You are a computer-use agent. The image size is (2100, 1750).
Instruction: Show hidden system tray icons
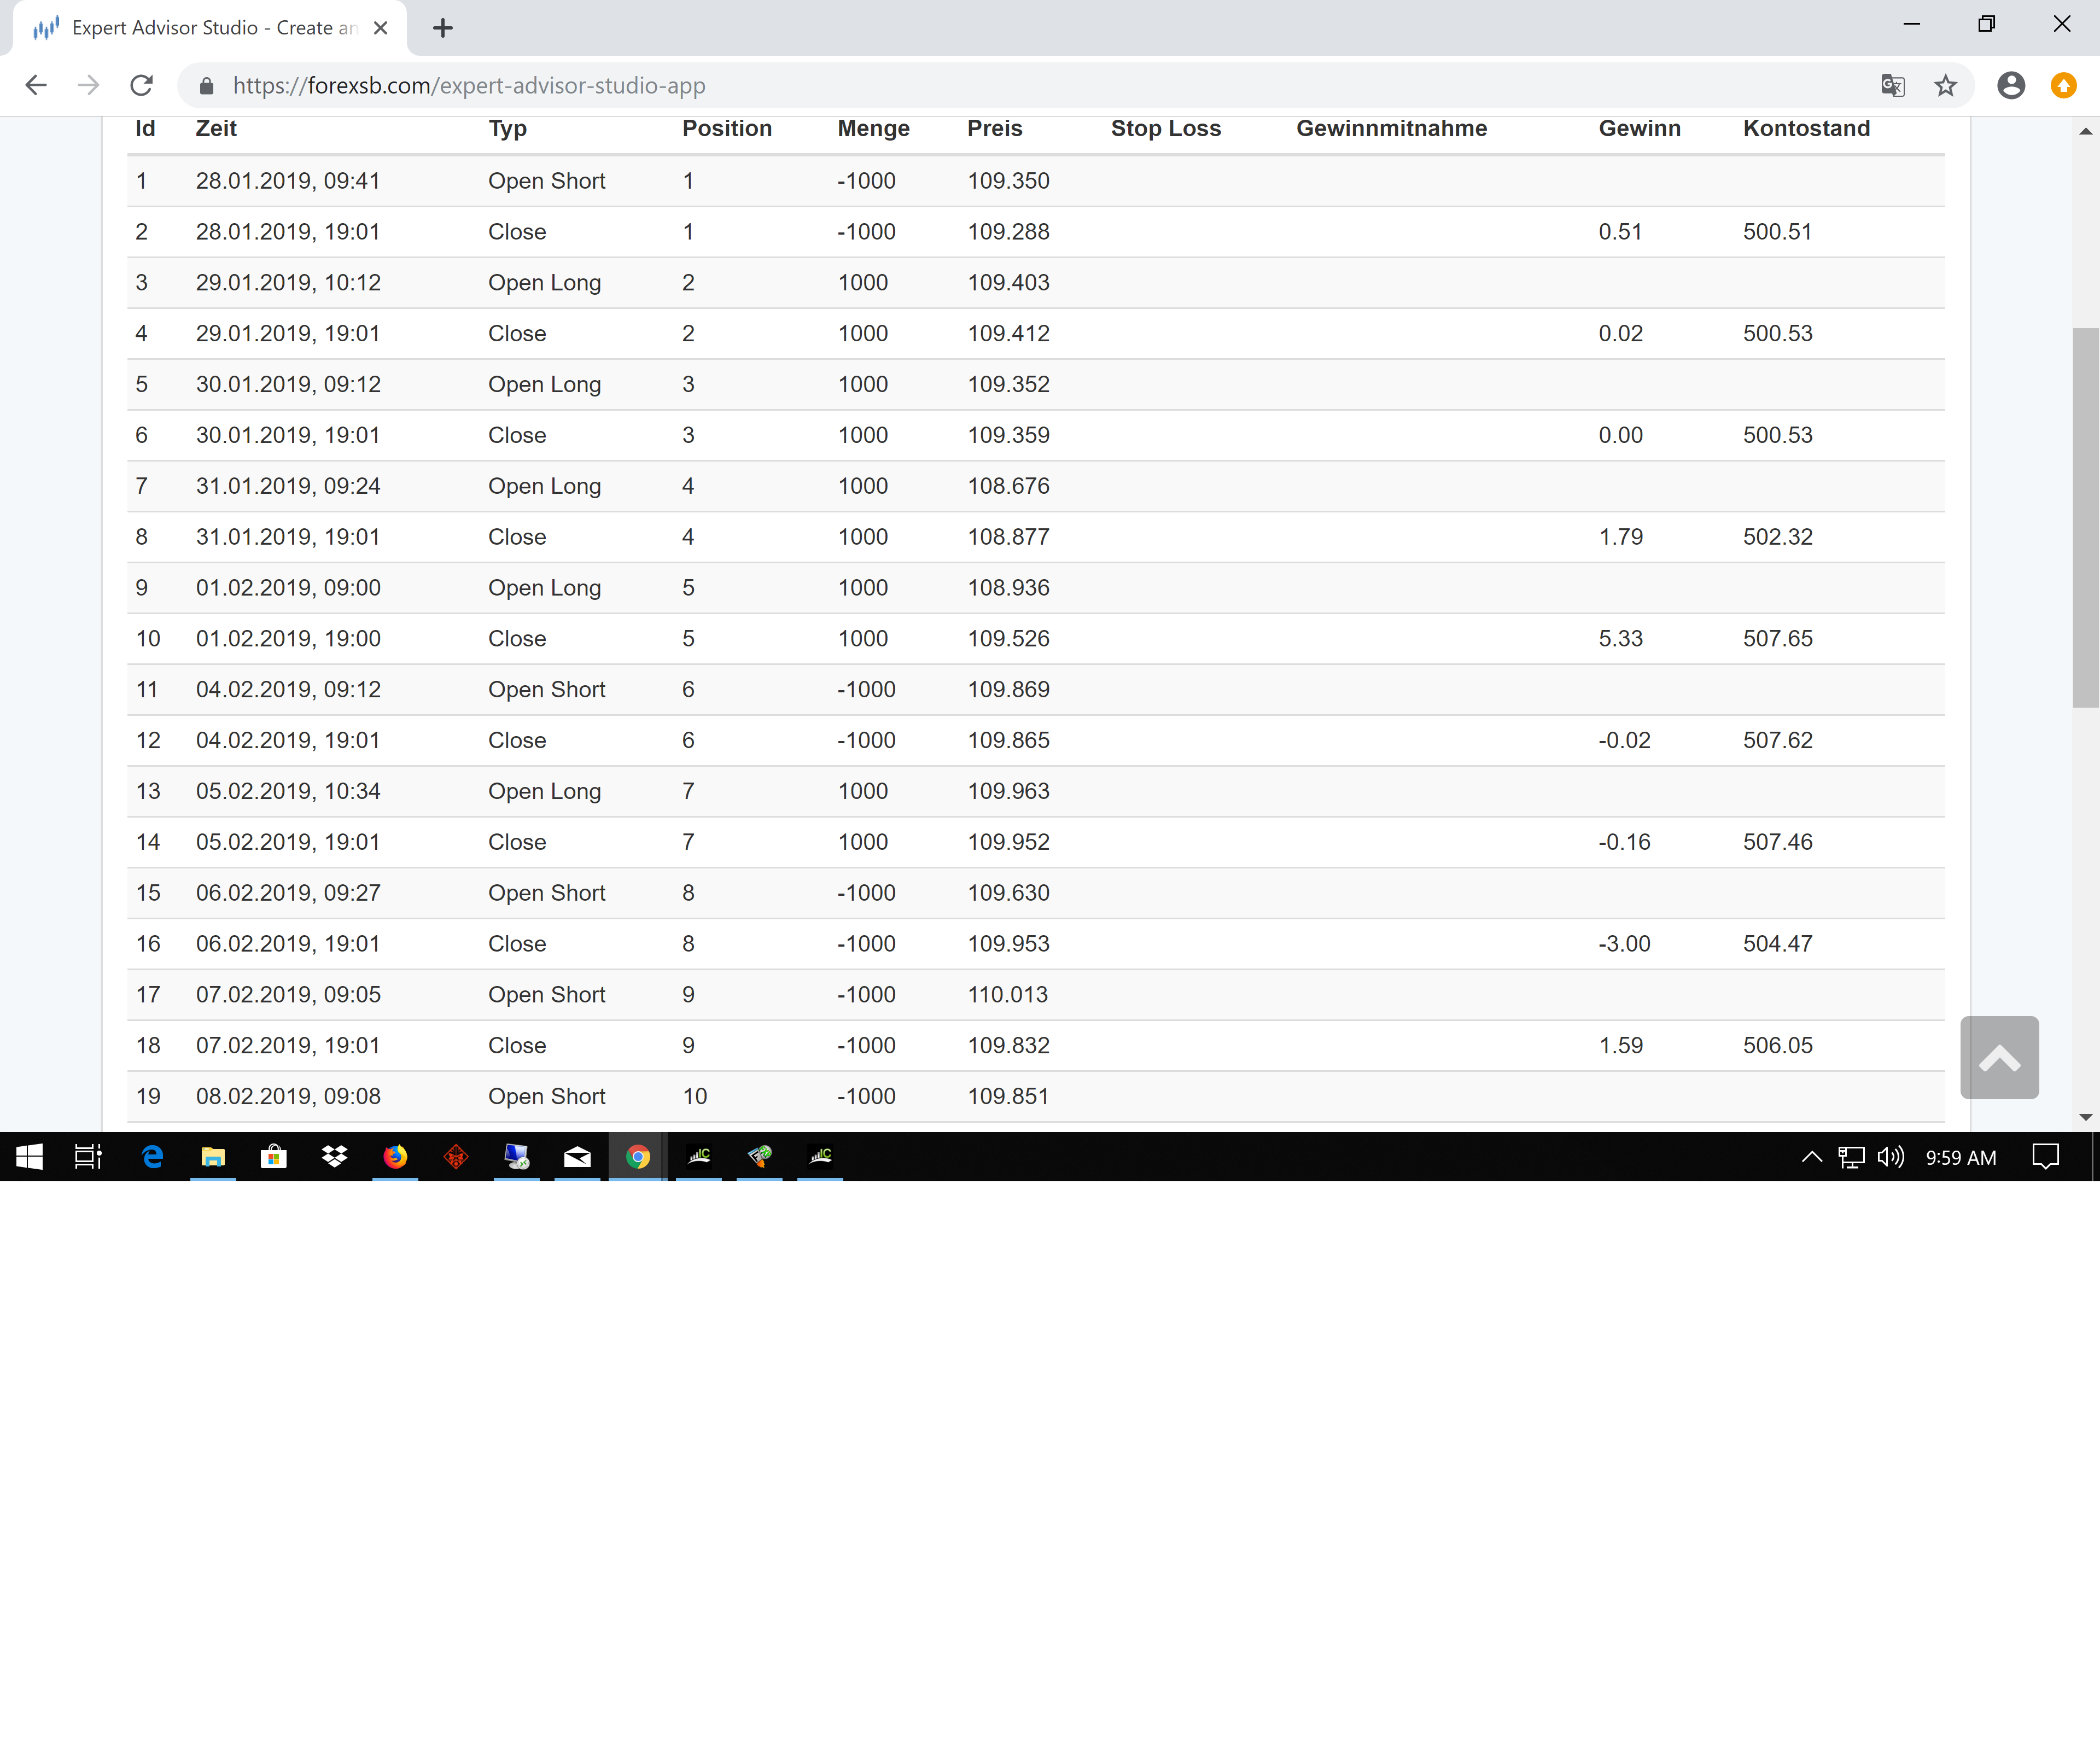tap(1811, 1157)
